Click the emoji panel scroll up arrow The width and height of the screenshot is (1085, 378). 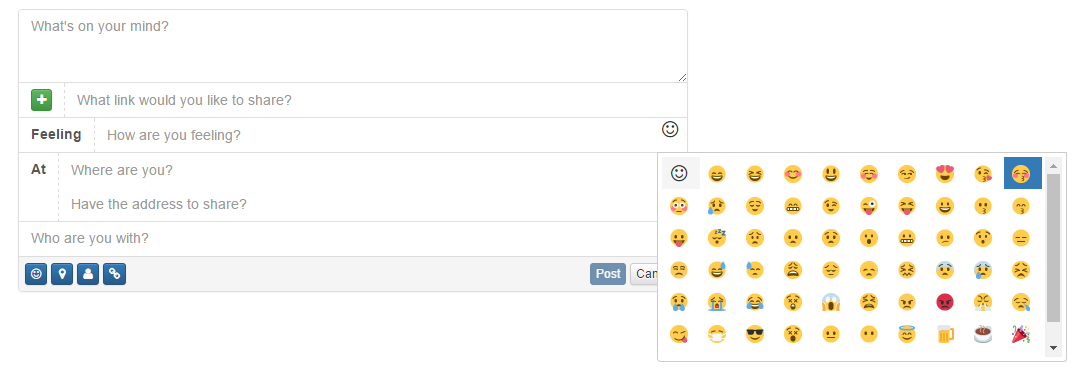[1054, 166]
